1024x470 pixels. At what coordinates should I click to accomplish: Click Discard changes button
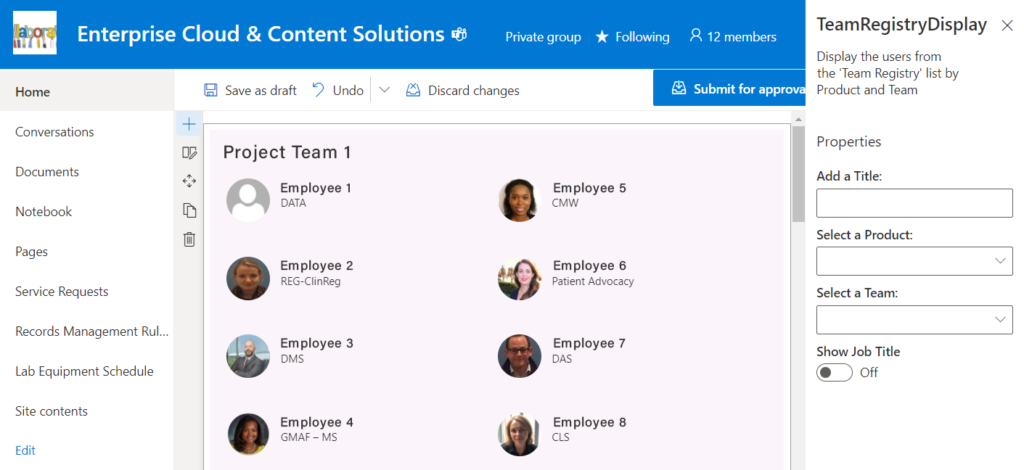[463, 90]
